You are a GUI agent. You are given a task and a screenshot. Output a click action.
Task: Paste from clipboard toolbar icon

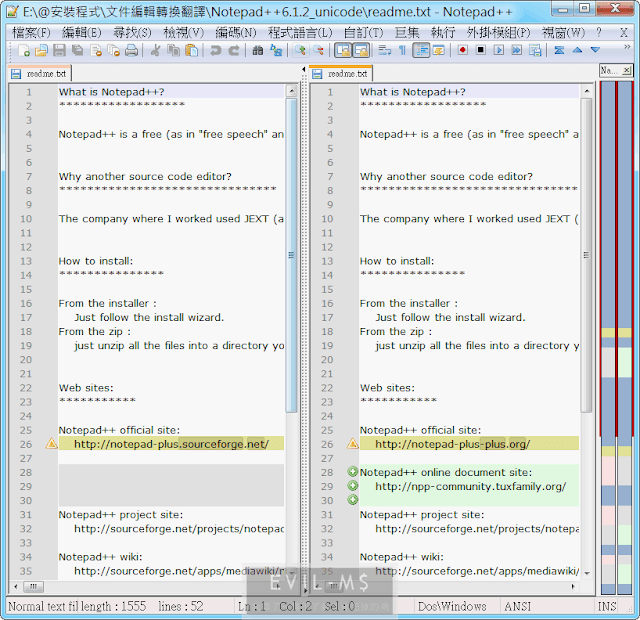pyautogui.click(x=191, y=50)
